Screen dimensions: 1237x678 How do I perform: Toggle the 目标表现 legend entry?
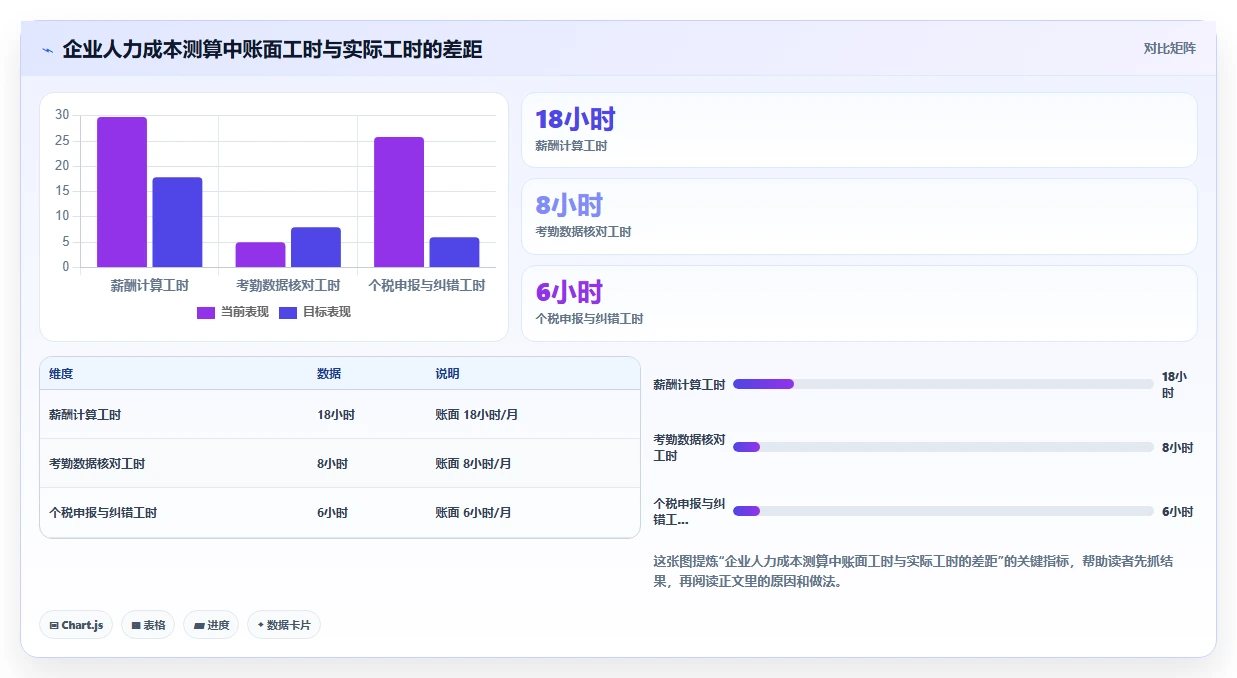(314, 312)
